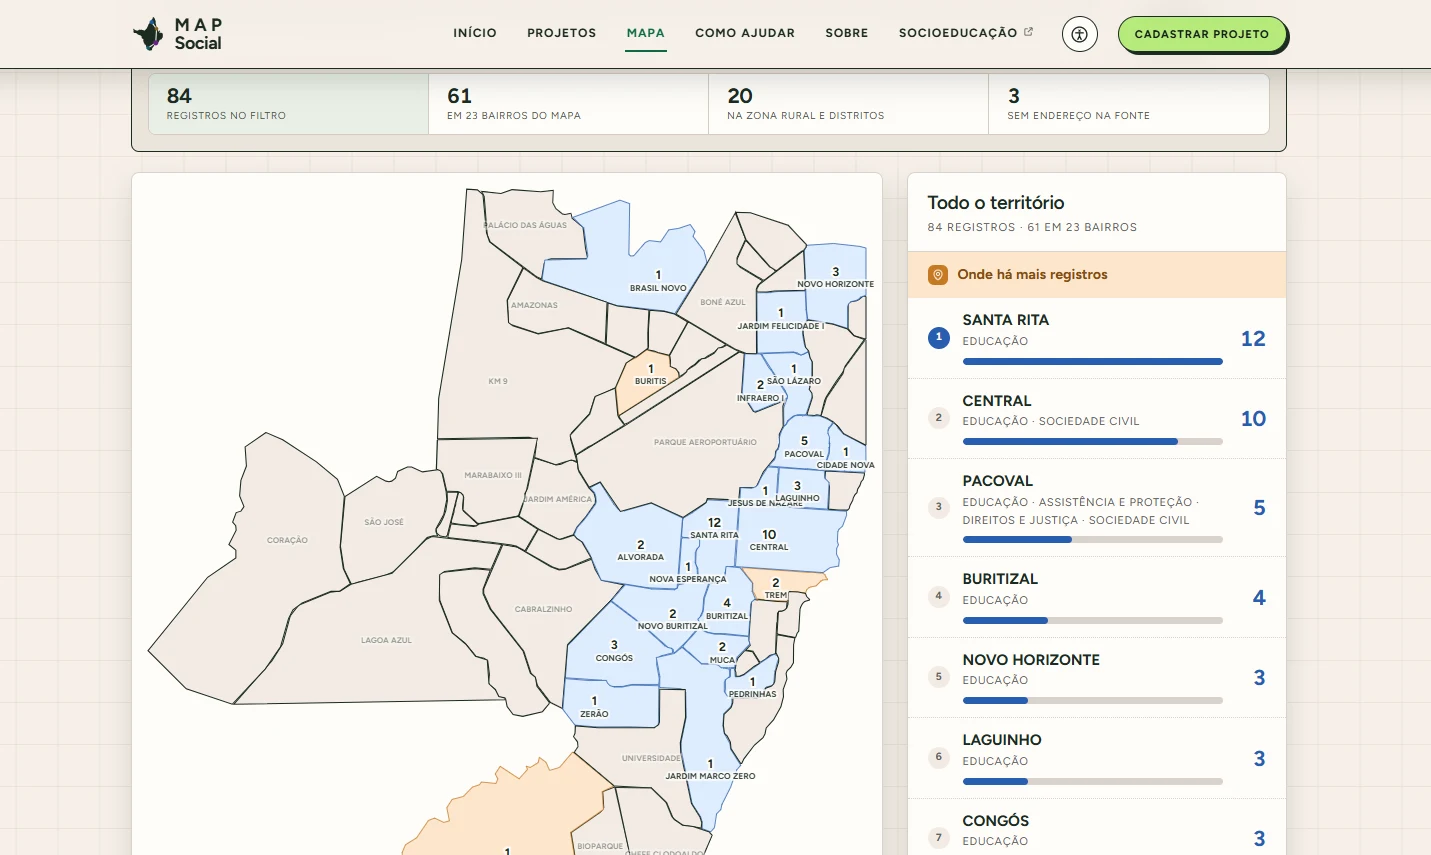Image resolution: width=1431 pixels, height=855 pixels.
Task: Open the Pacoval ranking entry
Action: (1097, 507)
